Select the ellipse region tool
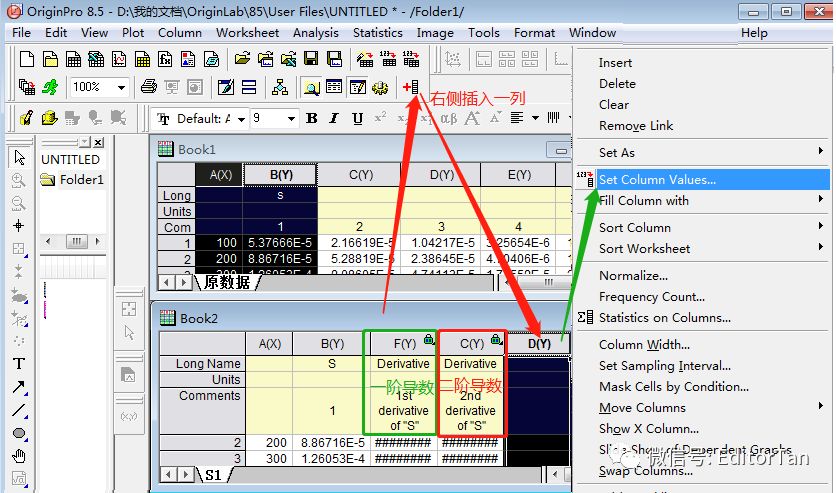The height and width of the screenshot is (493, 836). pos(19,433)
